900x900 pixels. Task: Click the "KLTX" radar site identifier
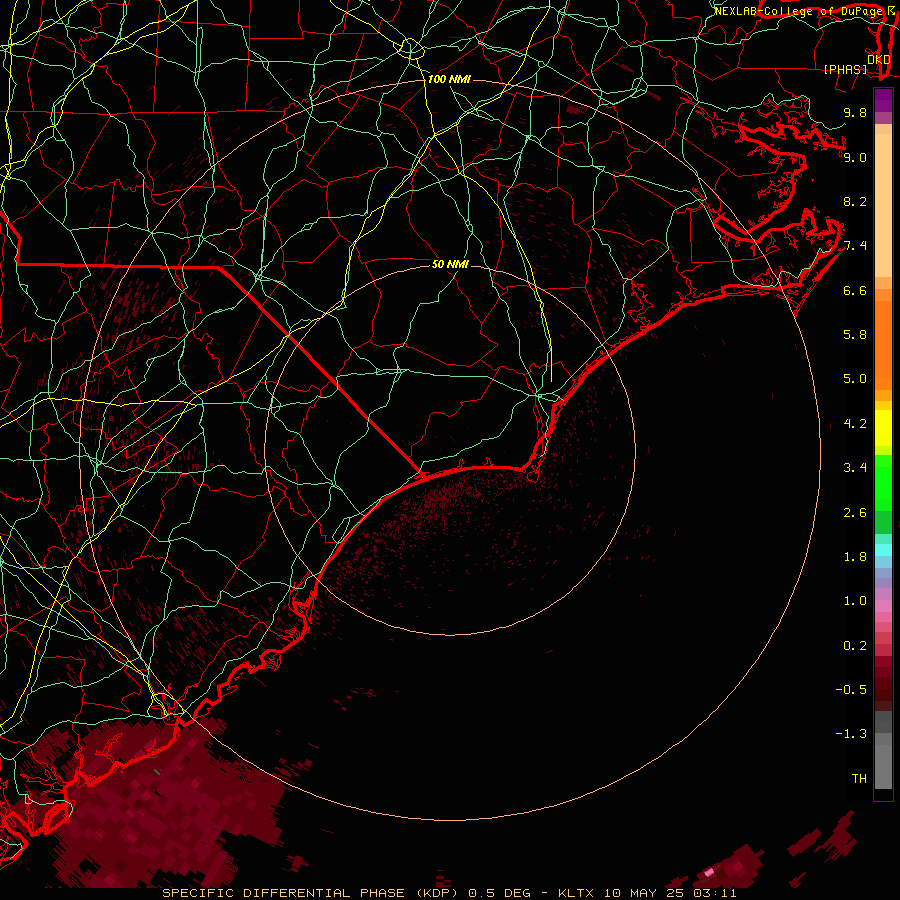coord(578,893)
